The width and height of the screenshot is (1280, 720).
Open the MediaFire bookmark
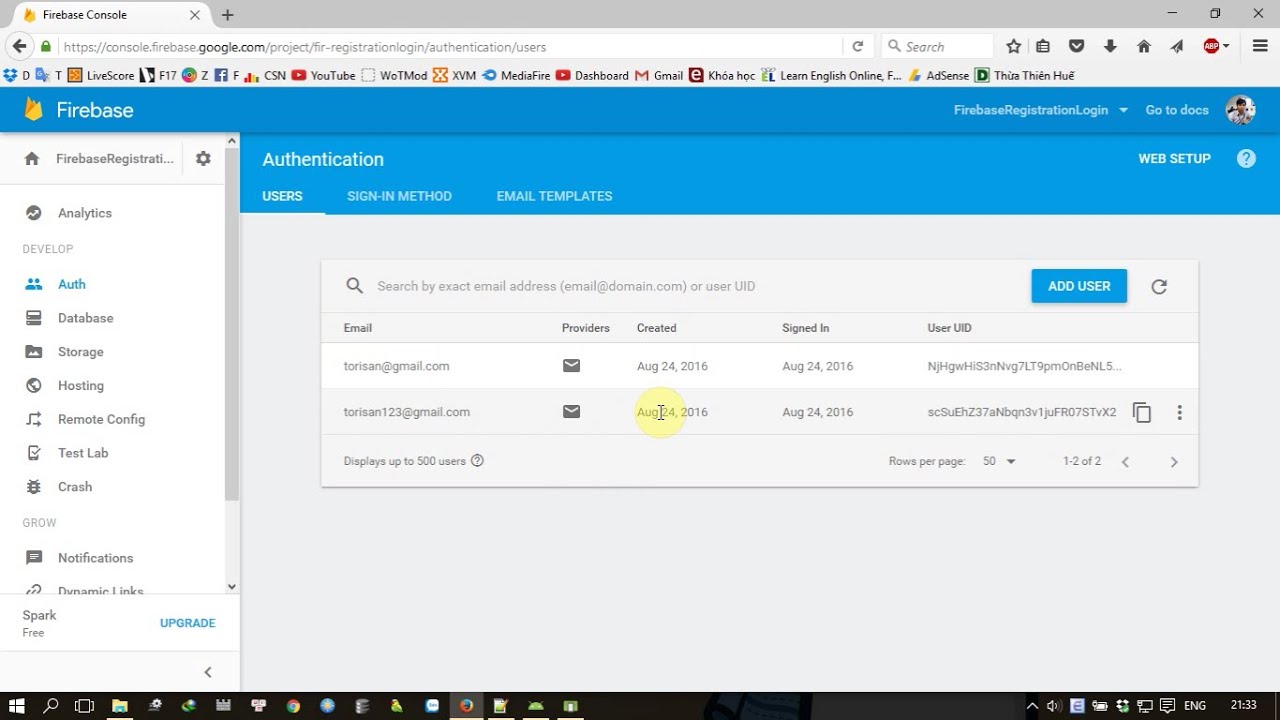515,75
